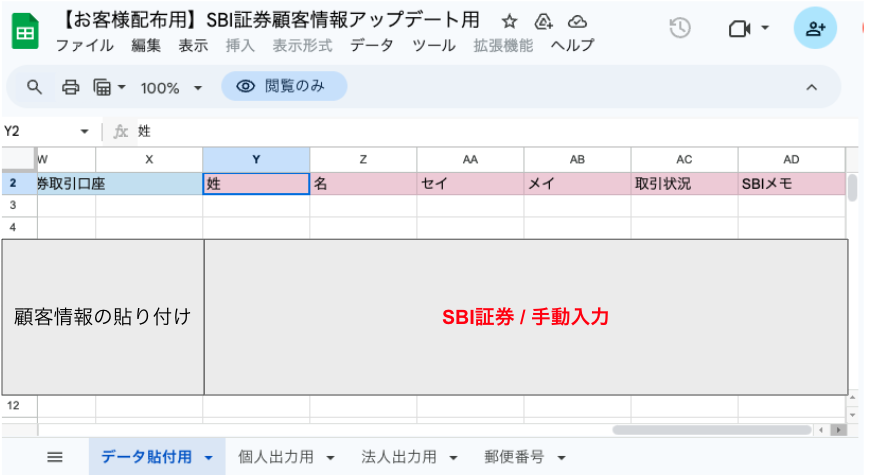This screenshot has width=869, height=475.
Task: Open the name box dropdown arrow
Action: pos(84,131)
